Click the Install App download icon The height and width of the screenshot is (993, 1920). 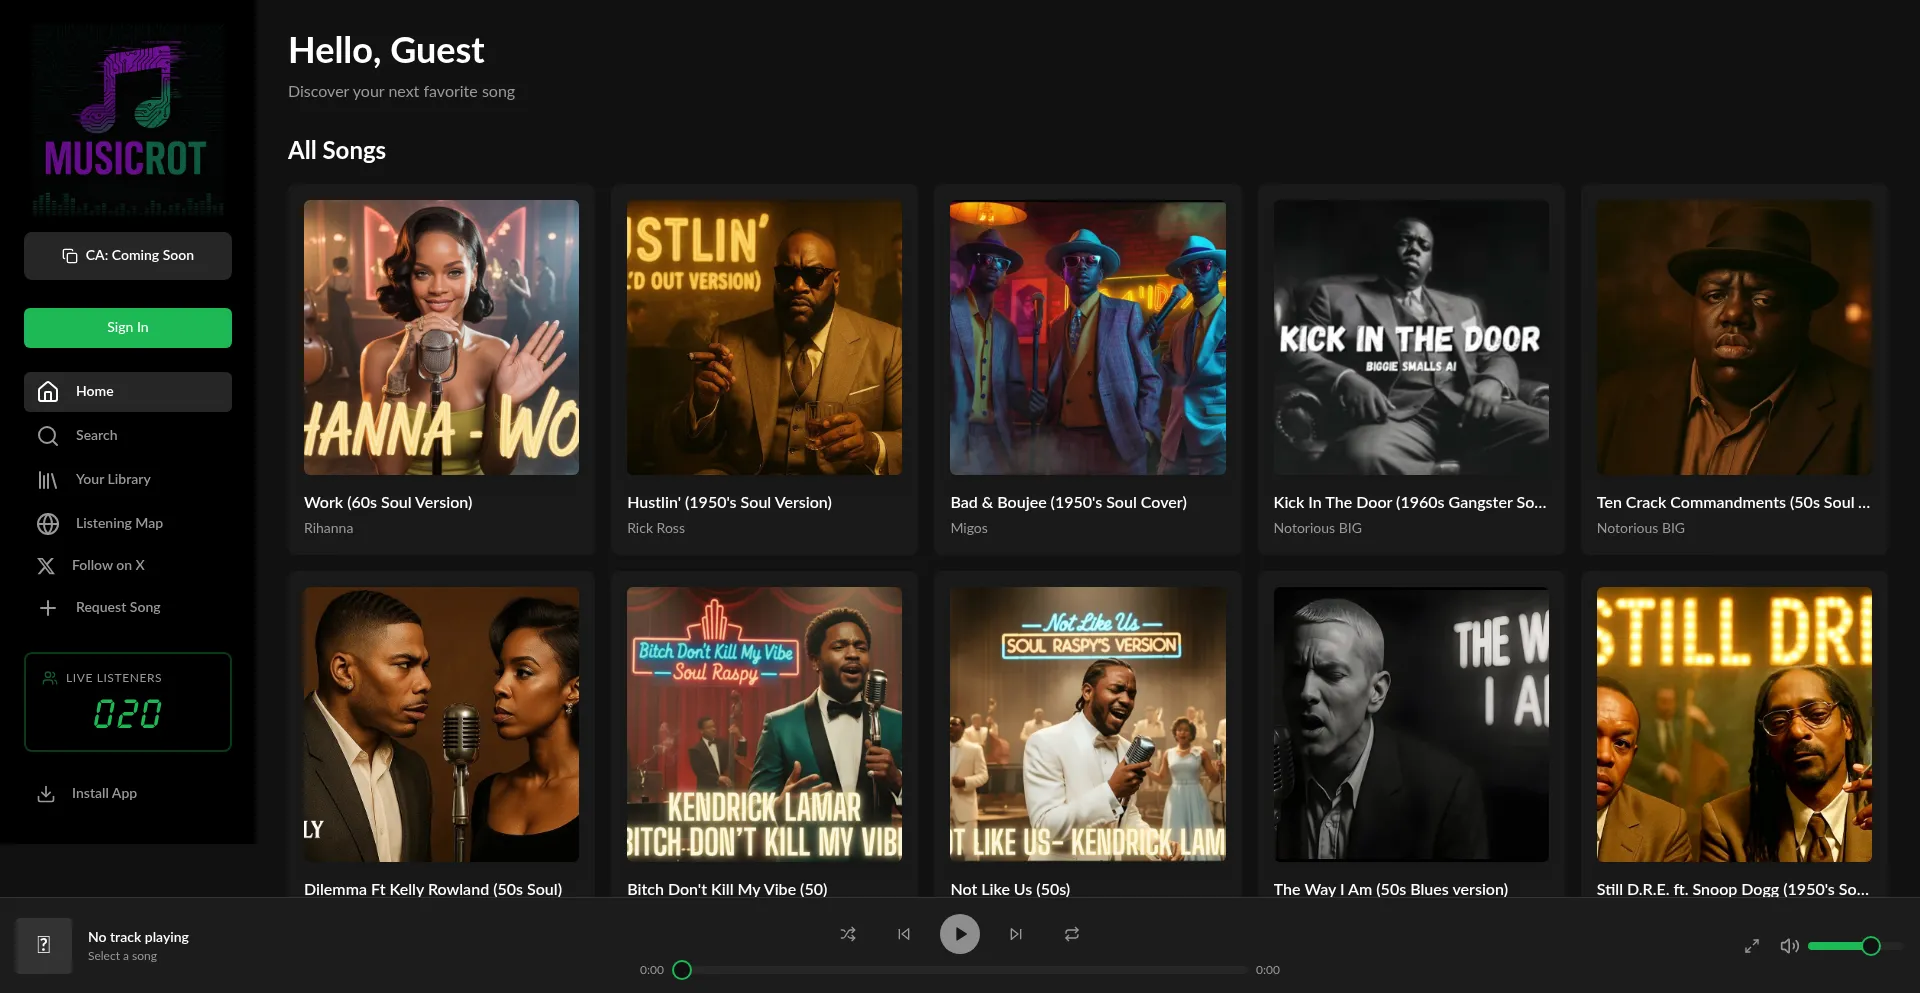click(x=46, y=793)
